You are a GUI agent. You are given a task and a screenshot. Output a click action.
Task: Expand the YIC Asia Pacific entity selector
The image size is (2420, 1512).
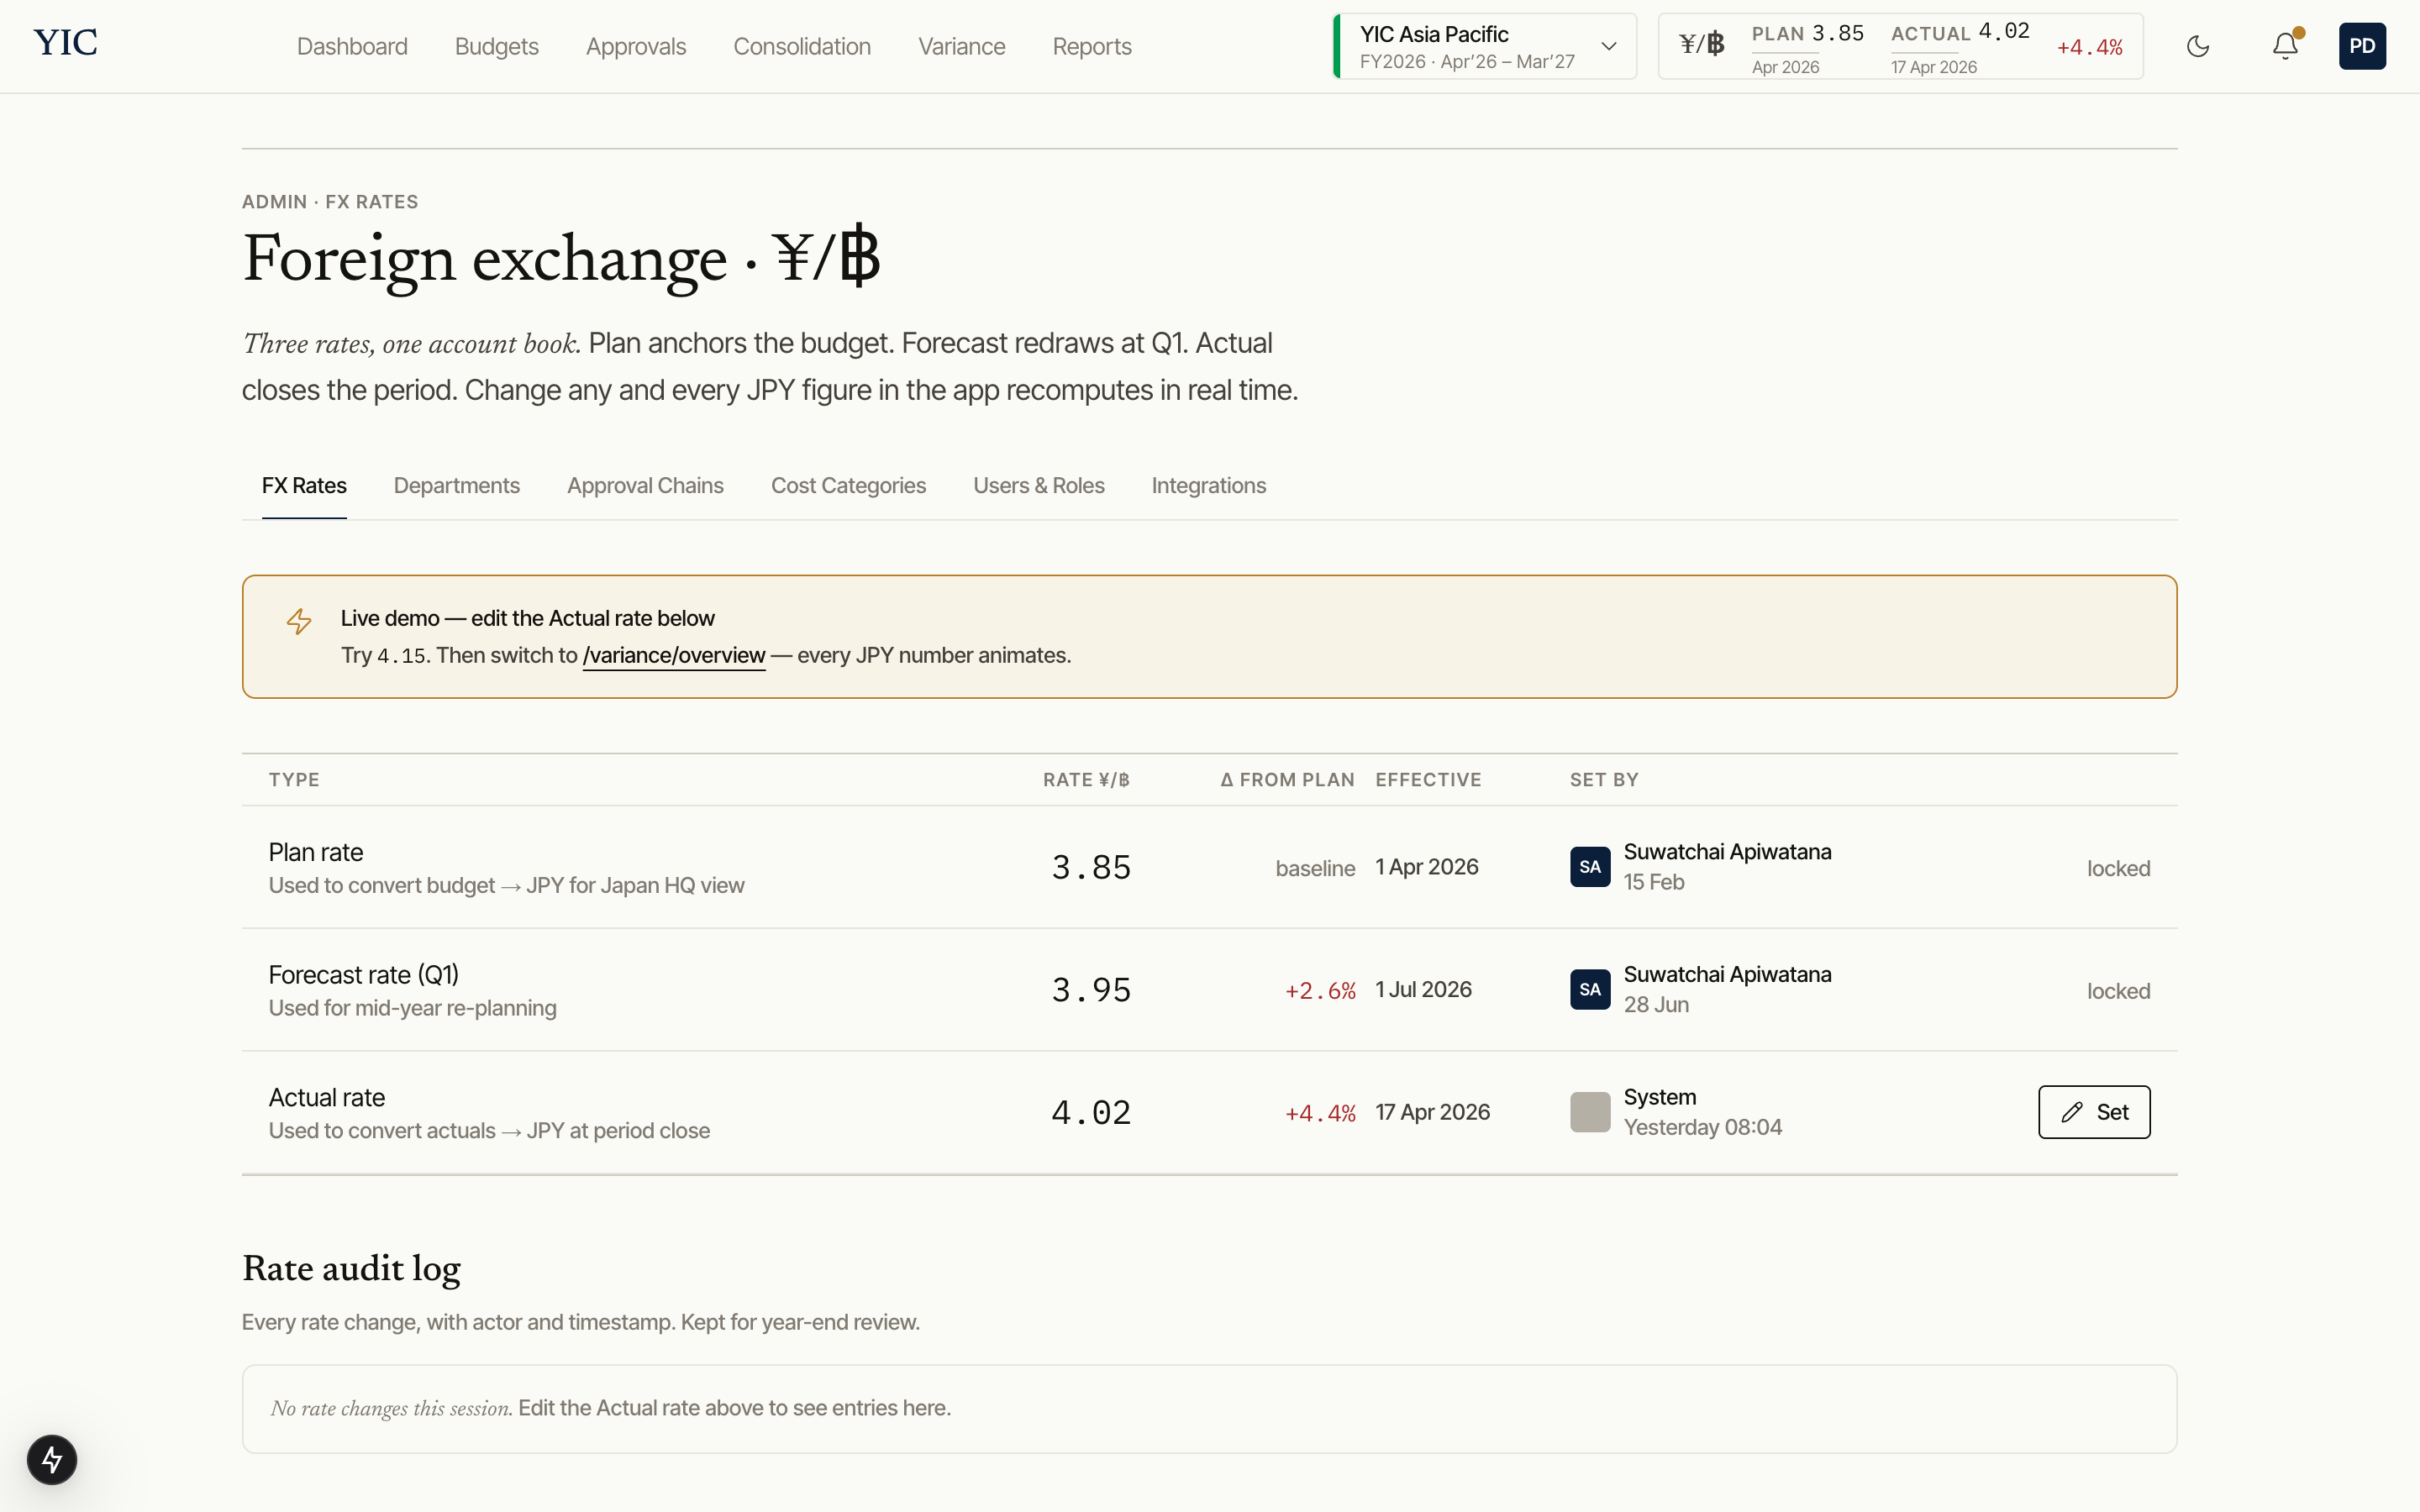point(1485,46)
